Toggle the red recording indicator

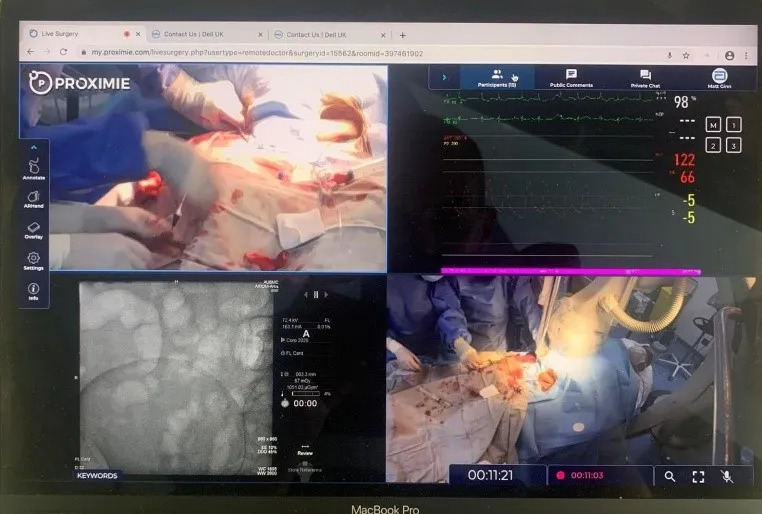pyautogui.click(x=561, y=477)
